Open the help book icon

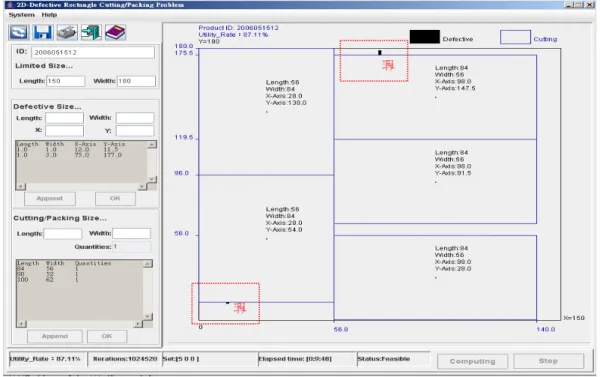[x=115, y=32]
